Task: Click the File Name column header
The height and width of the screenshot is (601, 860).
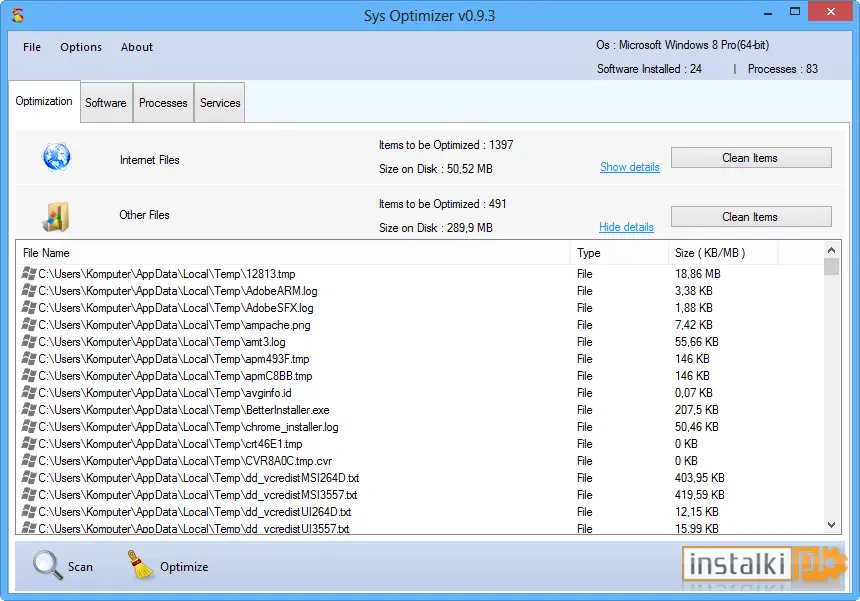Action: pyautogui.click(x=295, y=253)
